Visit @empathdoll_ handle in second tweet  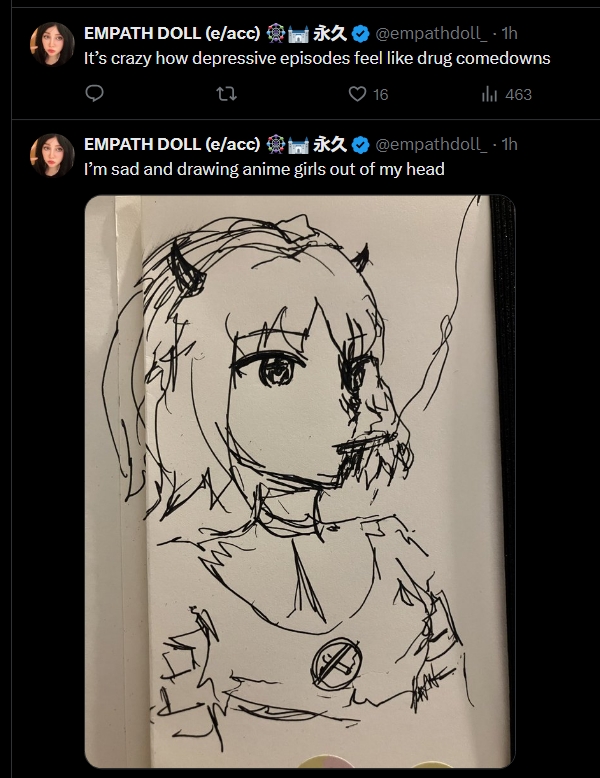tap(431, 144)
